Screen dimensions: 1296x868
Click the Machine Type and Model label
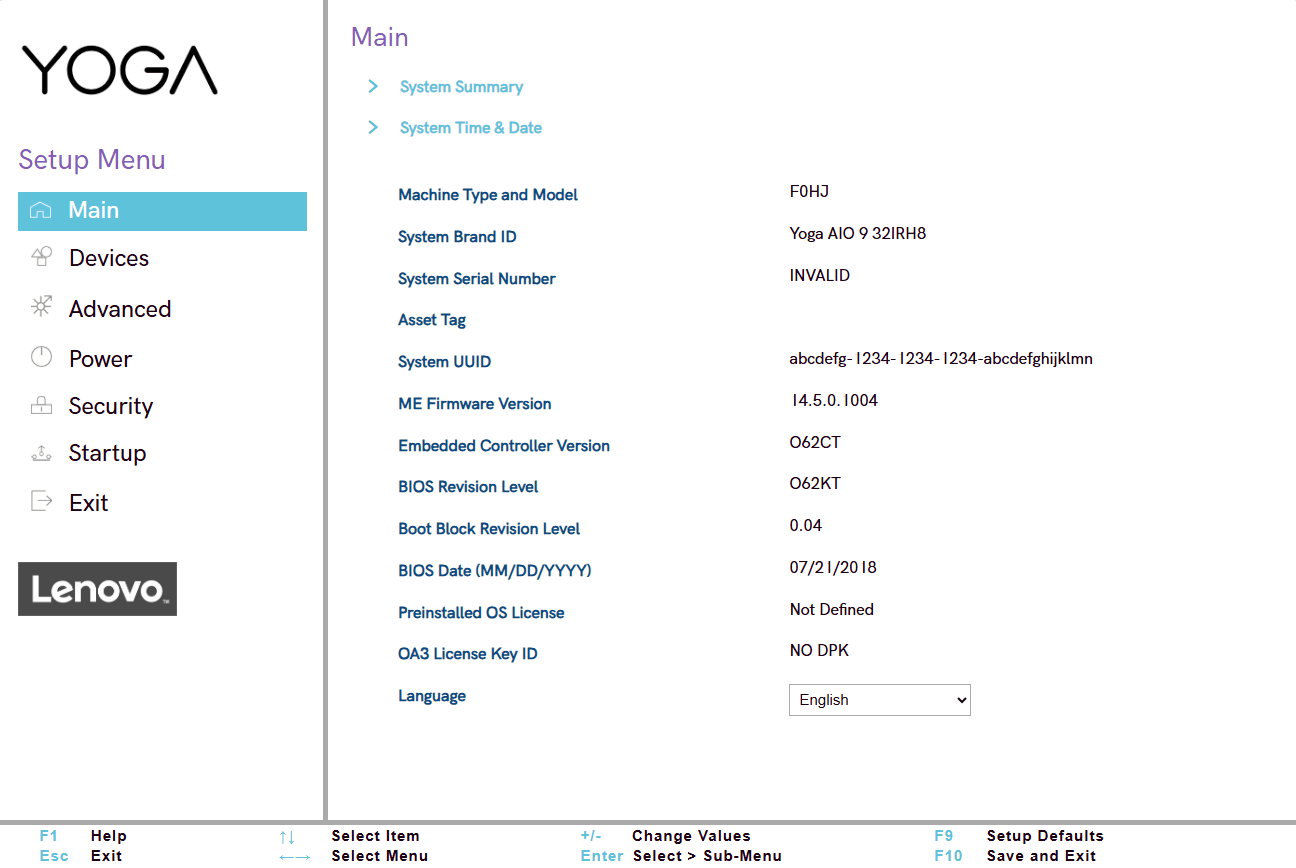click(x=488, y=195)
